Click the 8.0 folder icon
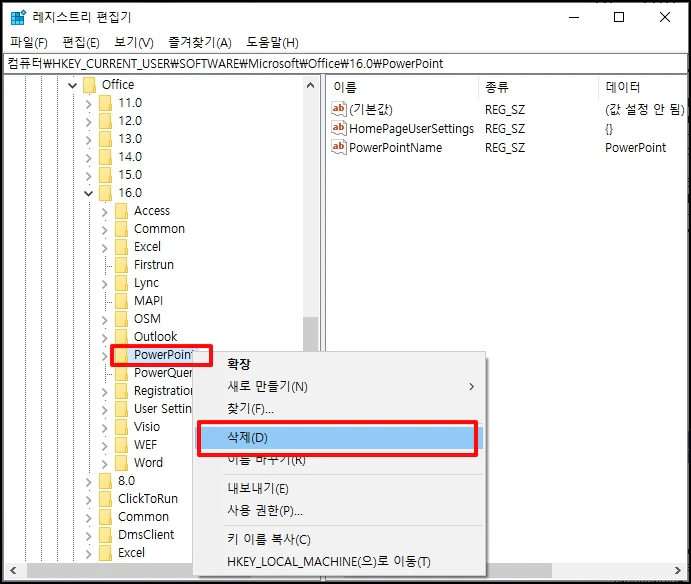 click(x=105, y=481)
